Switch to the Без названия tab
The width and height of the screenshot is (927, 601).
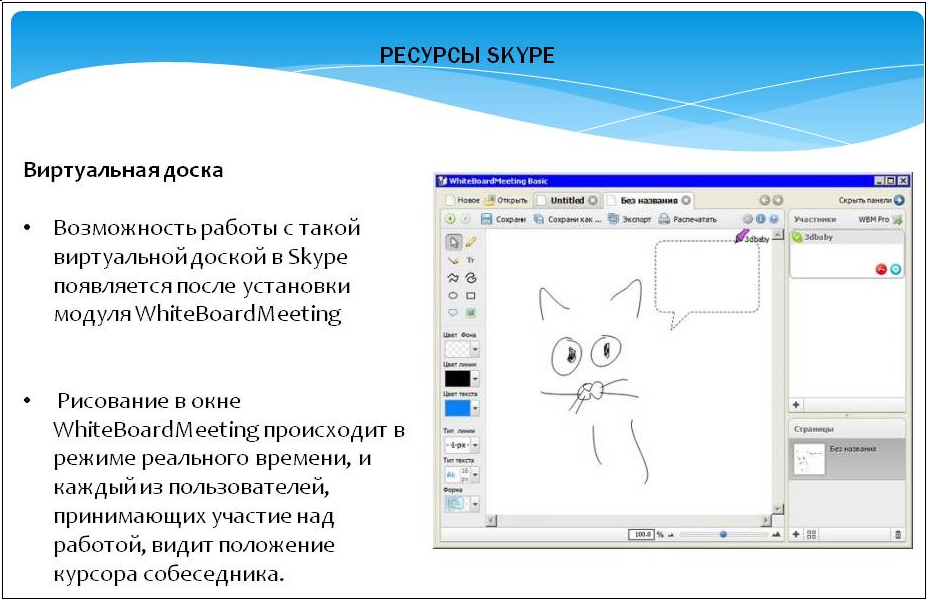pos(649,200)
